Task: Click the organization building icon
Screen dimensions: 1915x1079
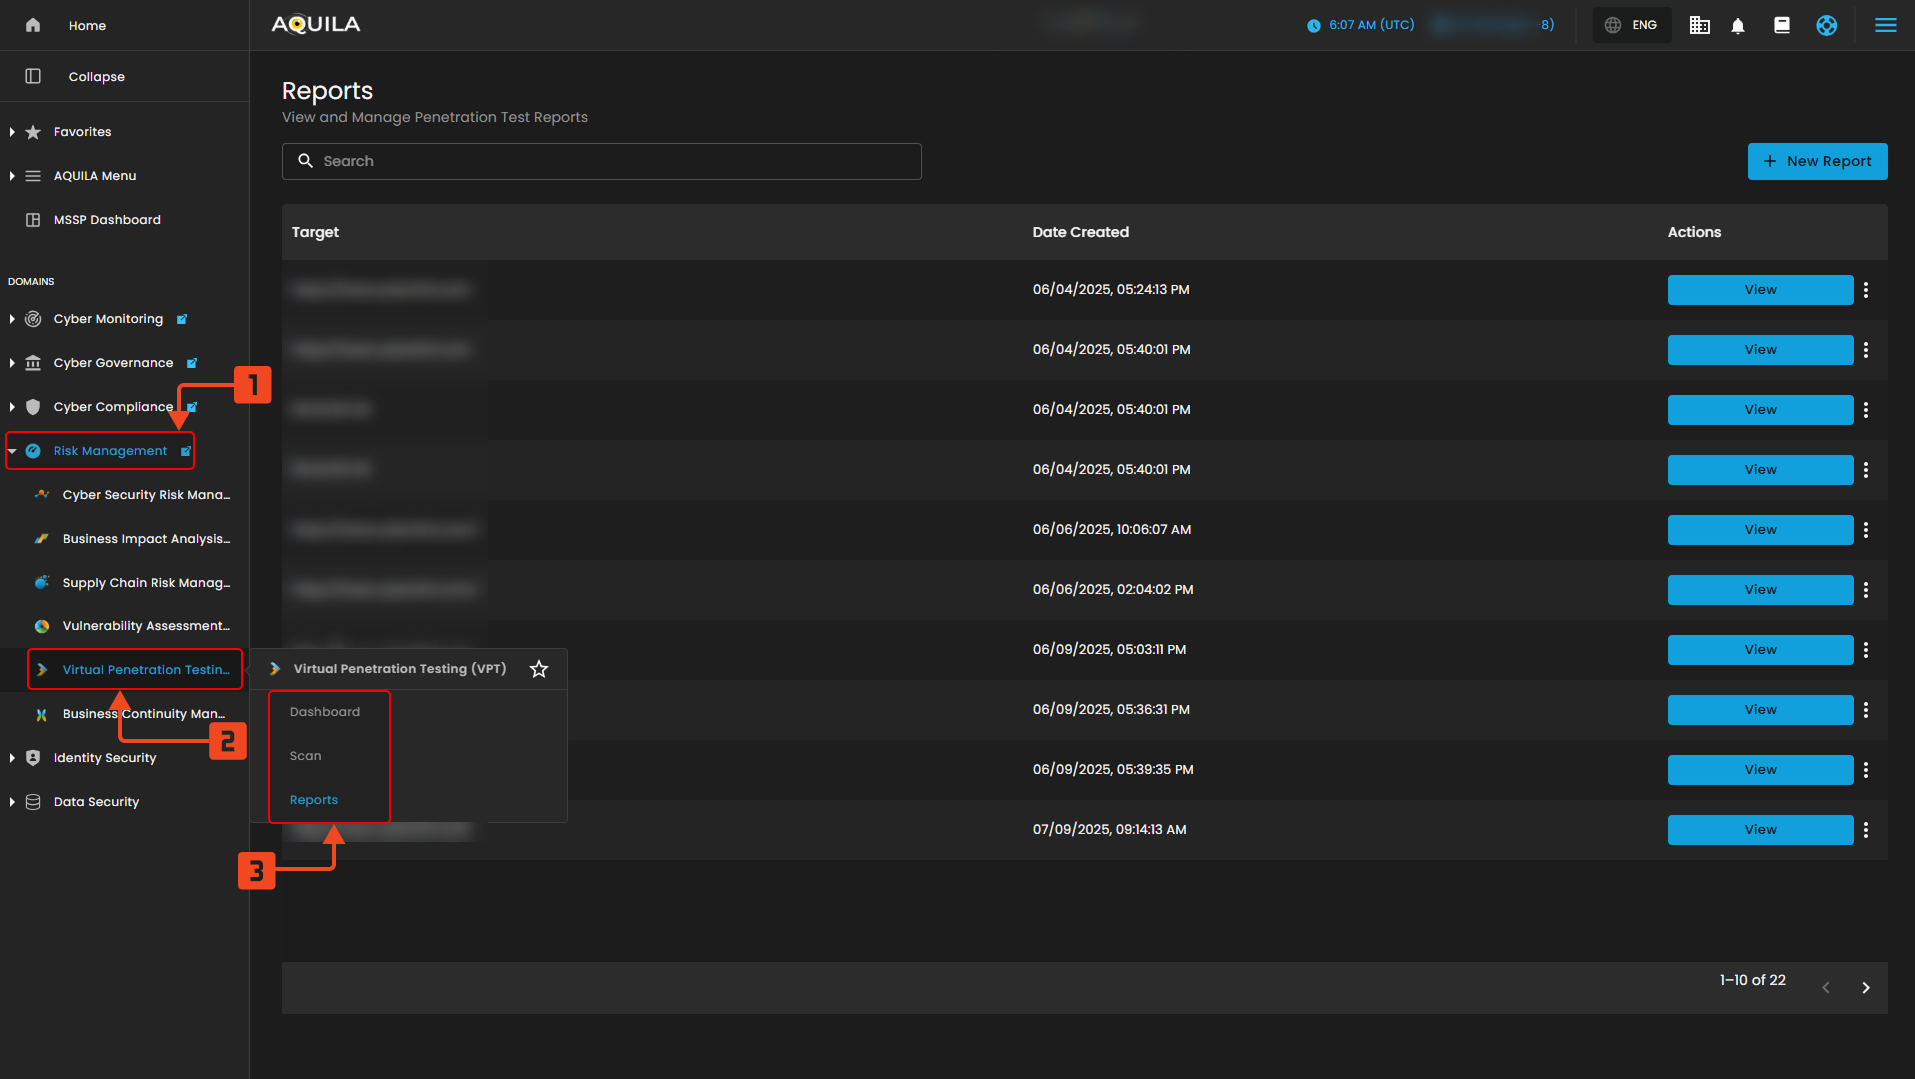Action: [1699, 26]
